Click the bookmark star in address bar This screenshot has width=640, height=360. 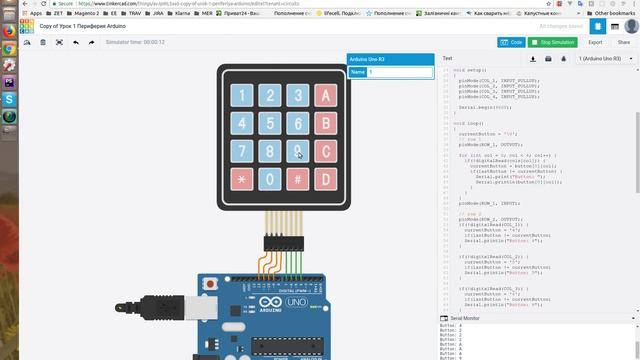click(549, 4)
